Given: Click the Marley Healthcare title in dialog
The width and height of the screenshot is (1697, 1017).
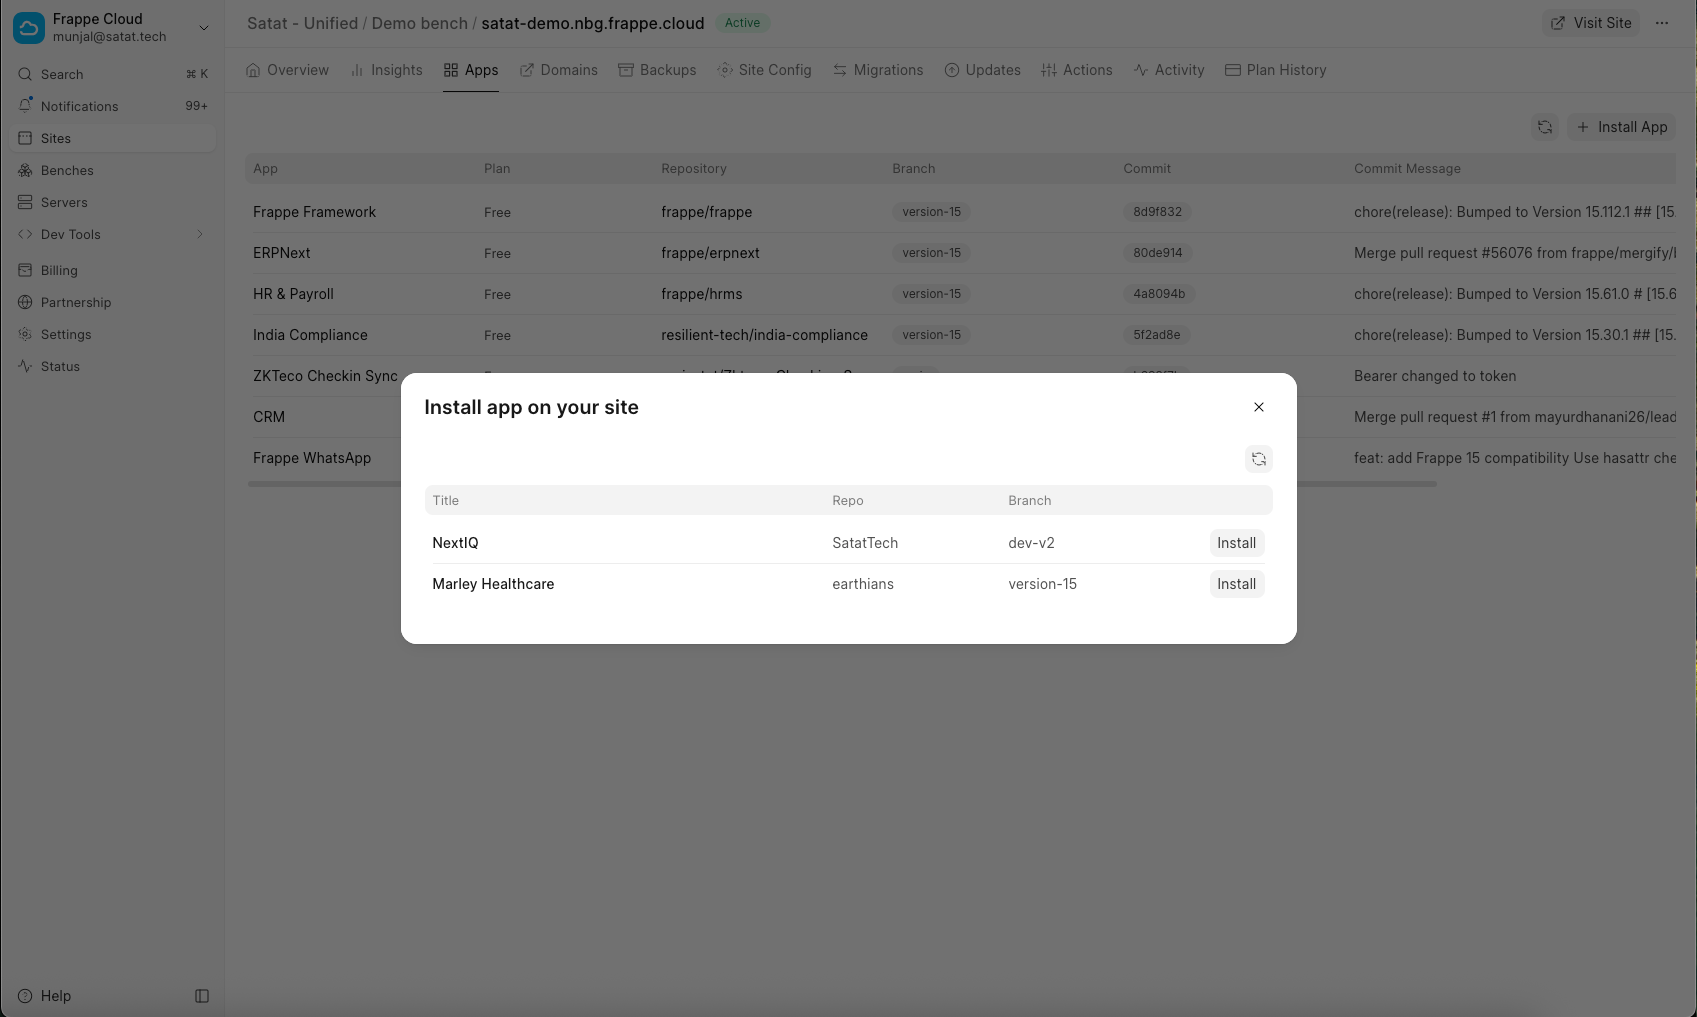Looking at the screenshot, I should click(493, 584).
